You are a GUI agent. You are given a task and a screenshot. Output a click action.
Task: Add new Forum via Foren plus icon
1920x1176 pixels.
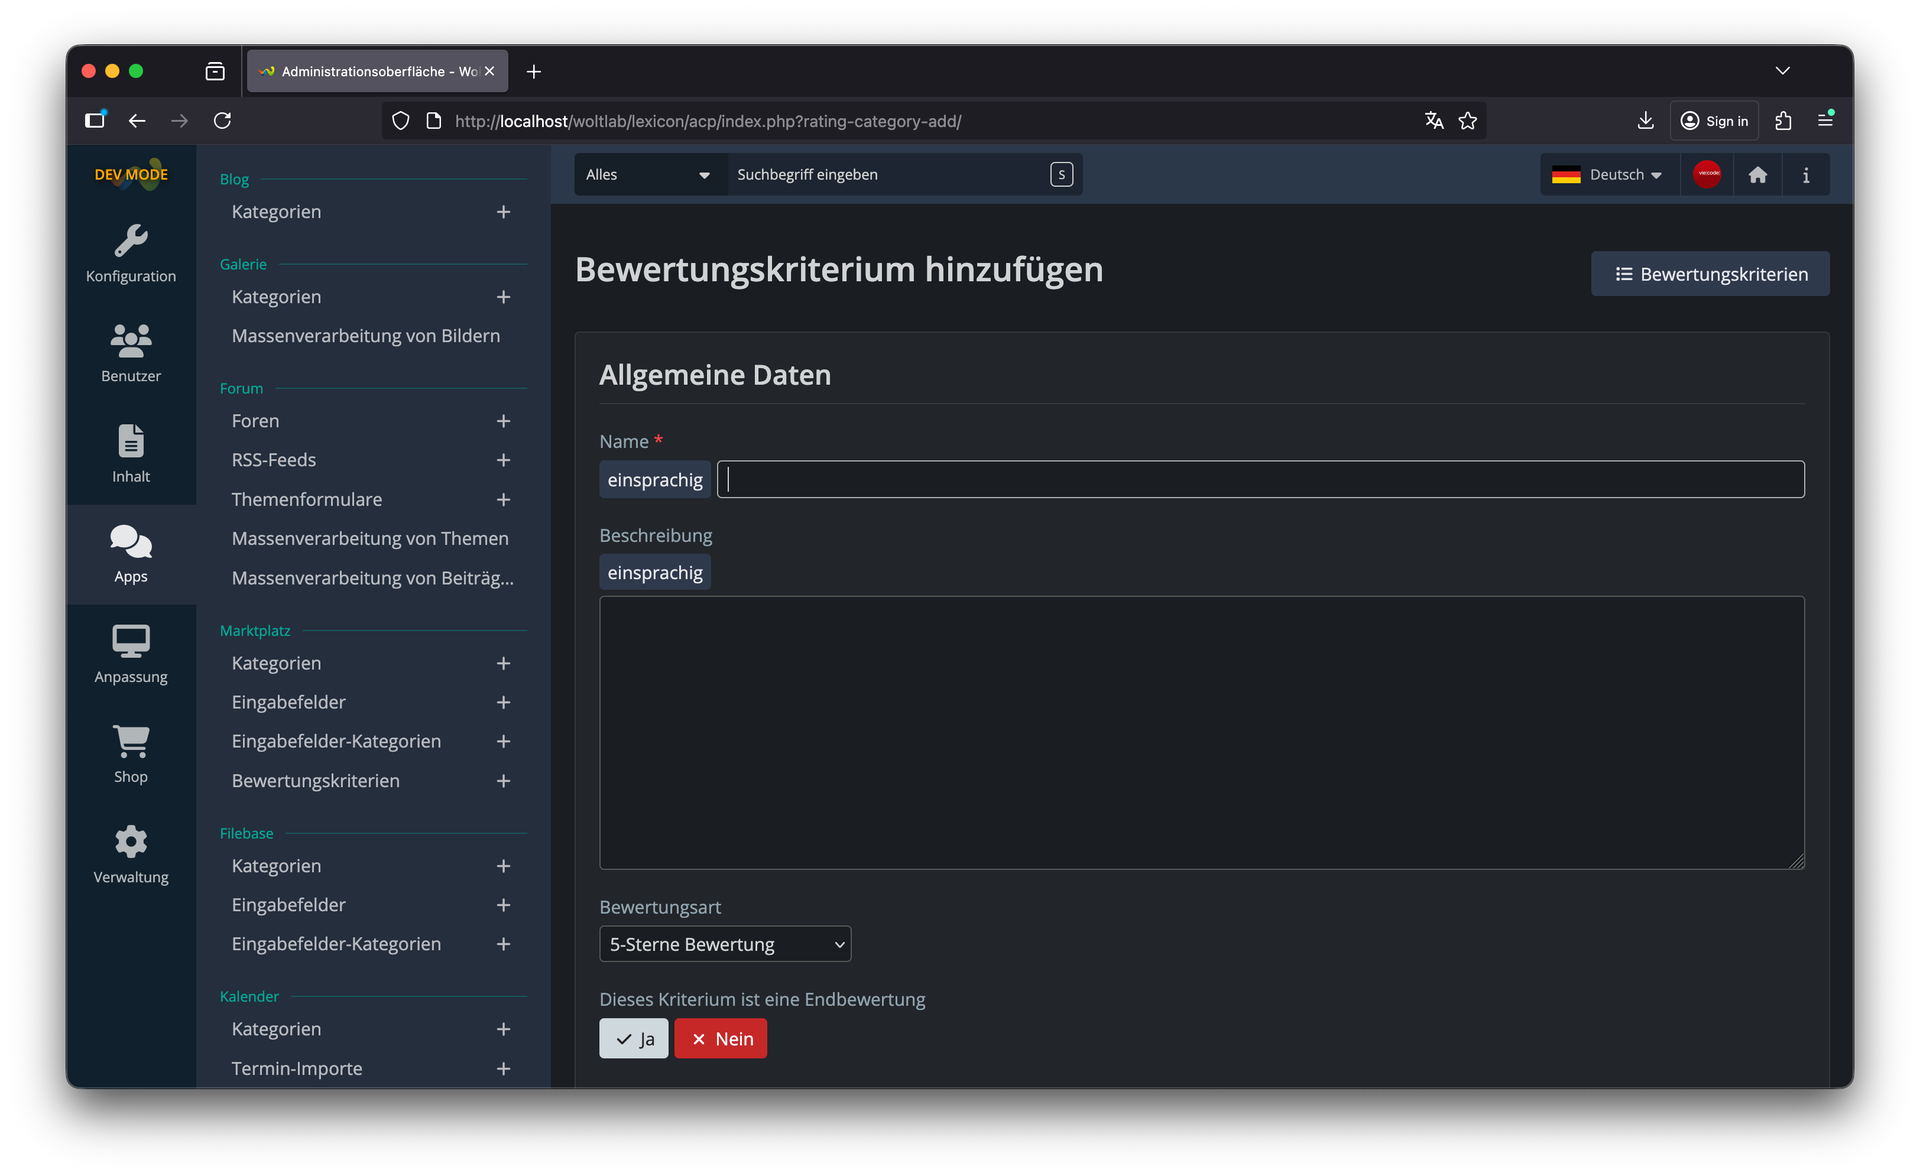tap(503, 421)
